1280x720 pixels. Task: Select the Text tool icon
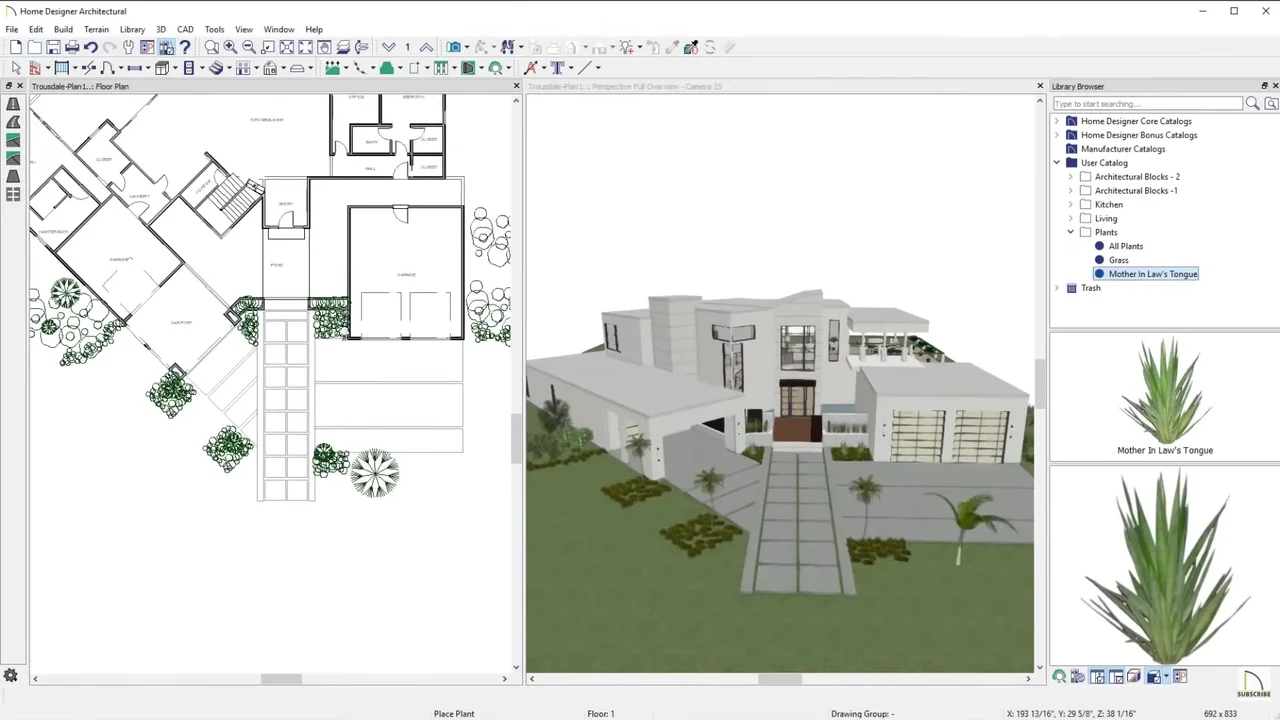click(x=558, y=68)
